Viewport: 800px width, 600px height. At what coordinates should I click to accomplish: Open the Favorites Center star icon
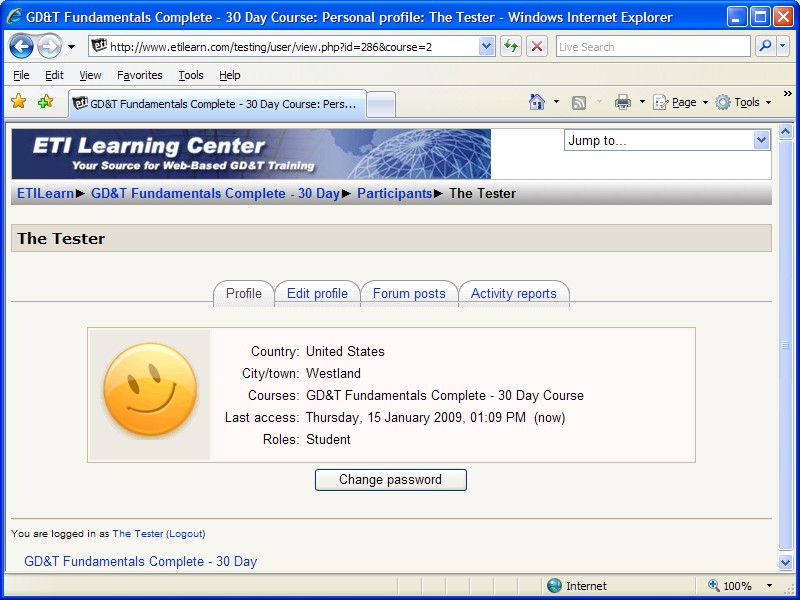18,102
